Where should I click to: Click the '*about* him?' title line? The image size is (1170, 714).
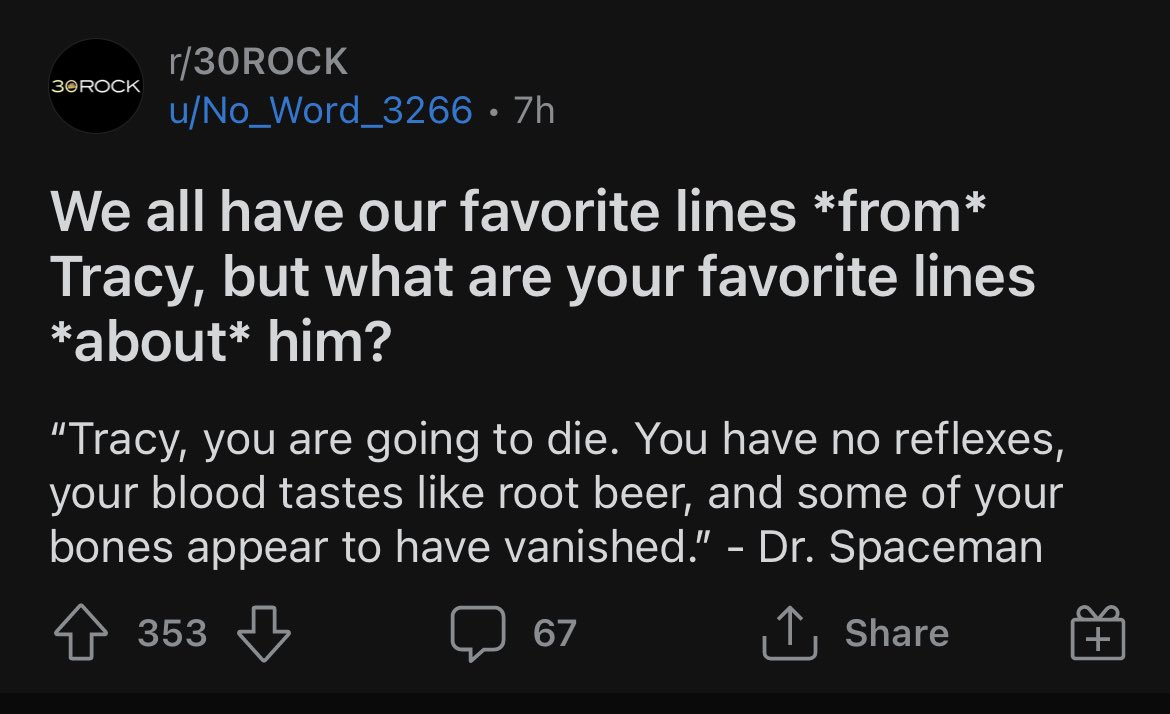[221, 342]
